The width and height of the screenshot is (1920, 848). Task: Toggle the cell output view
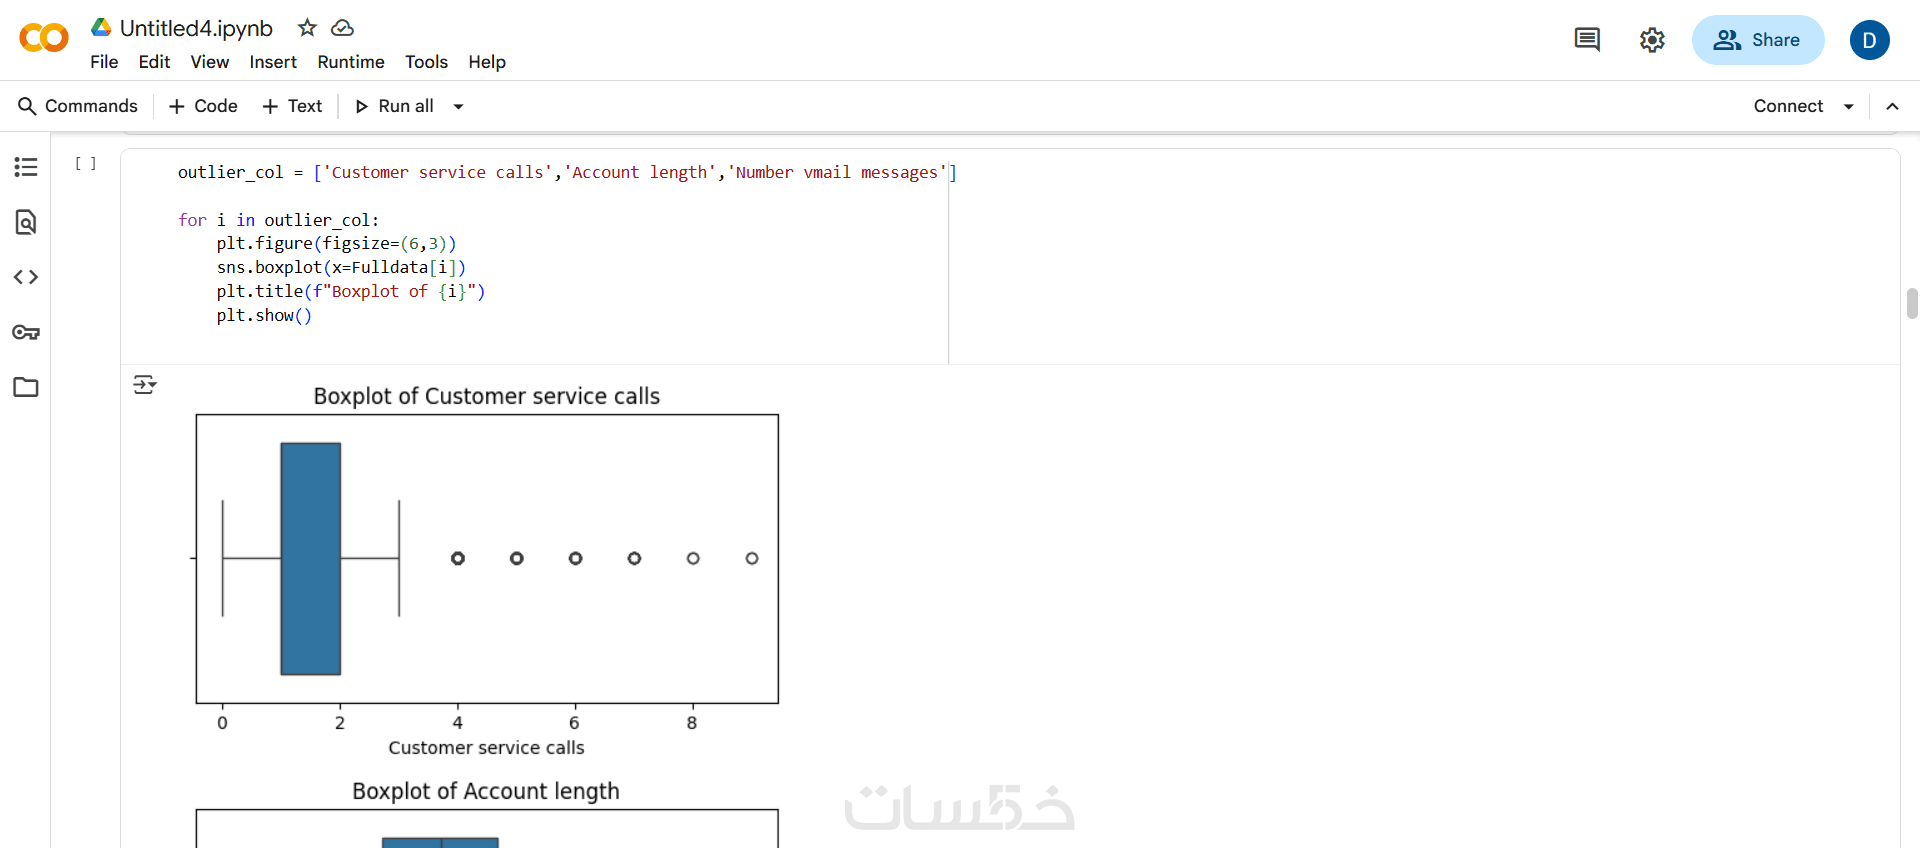click(x=145, y=385)
